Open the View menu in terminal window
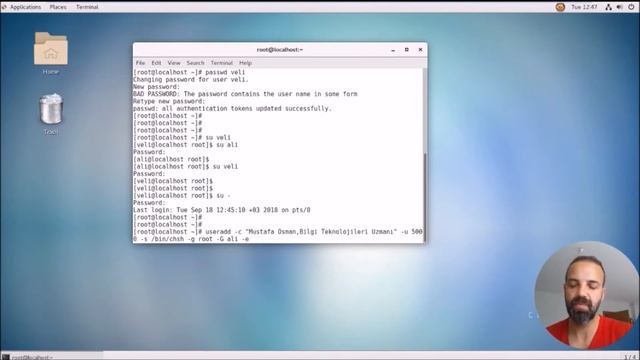 tap(174, 63)
